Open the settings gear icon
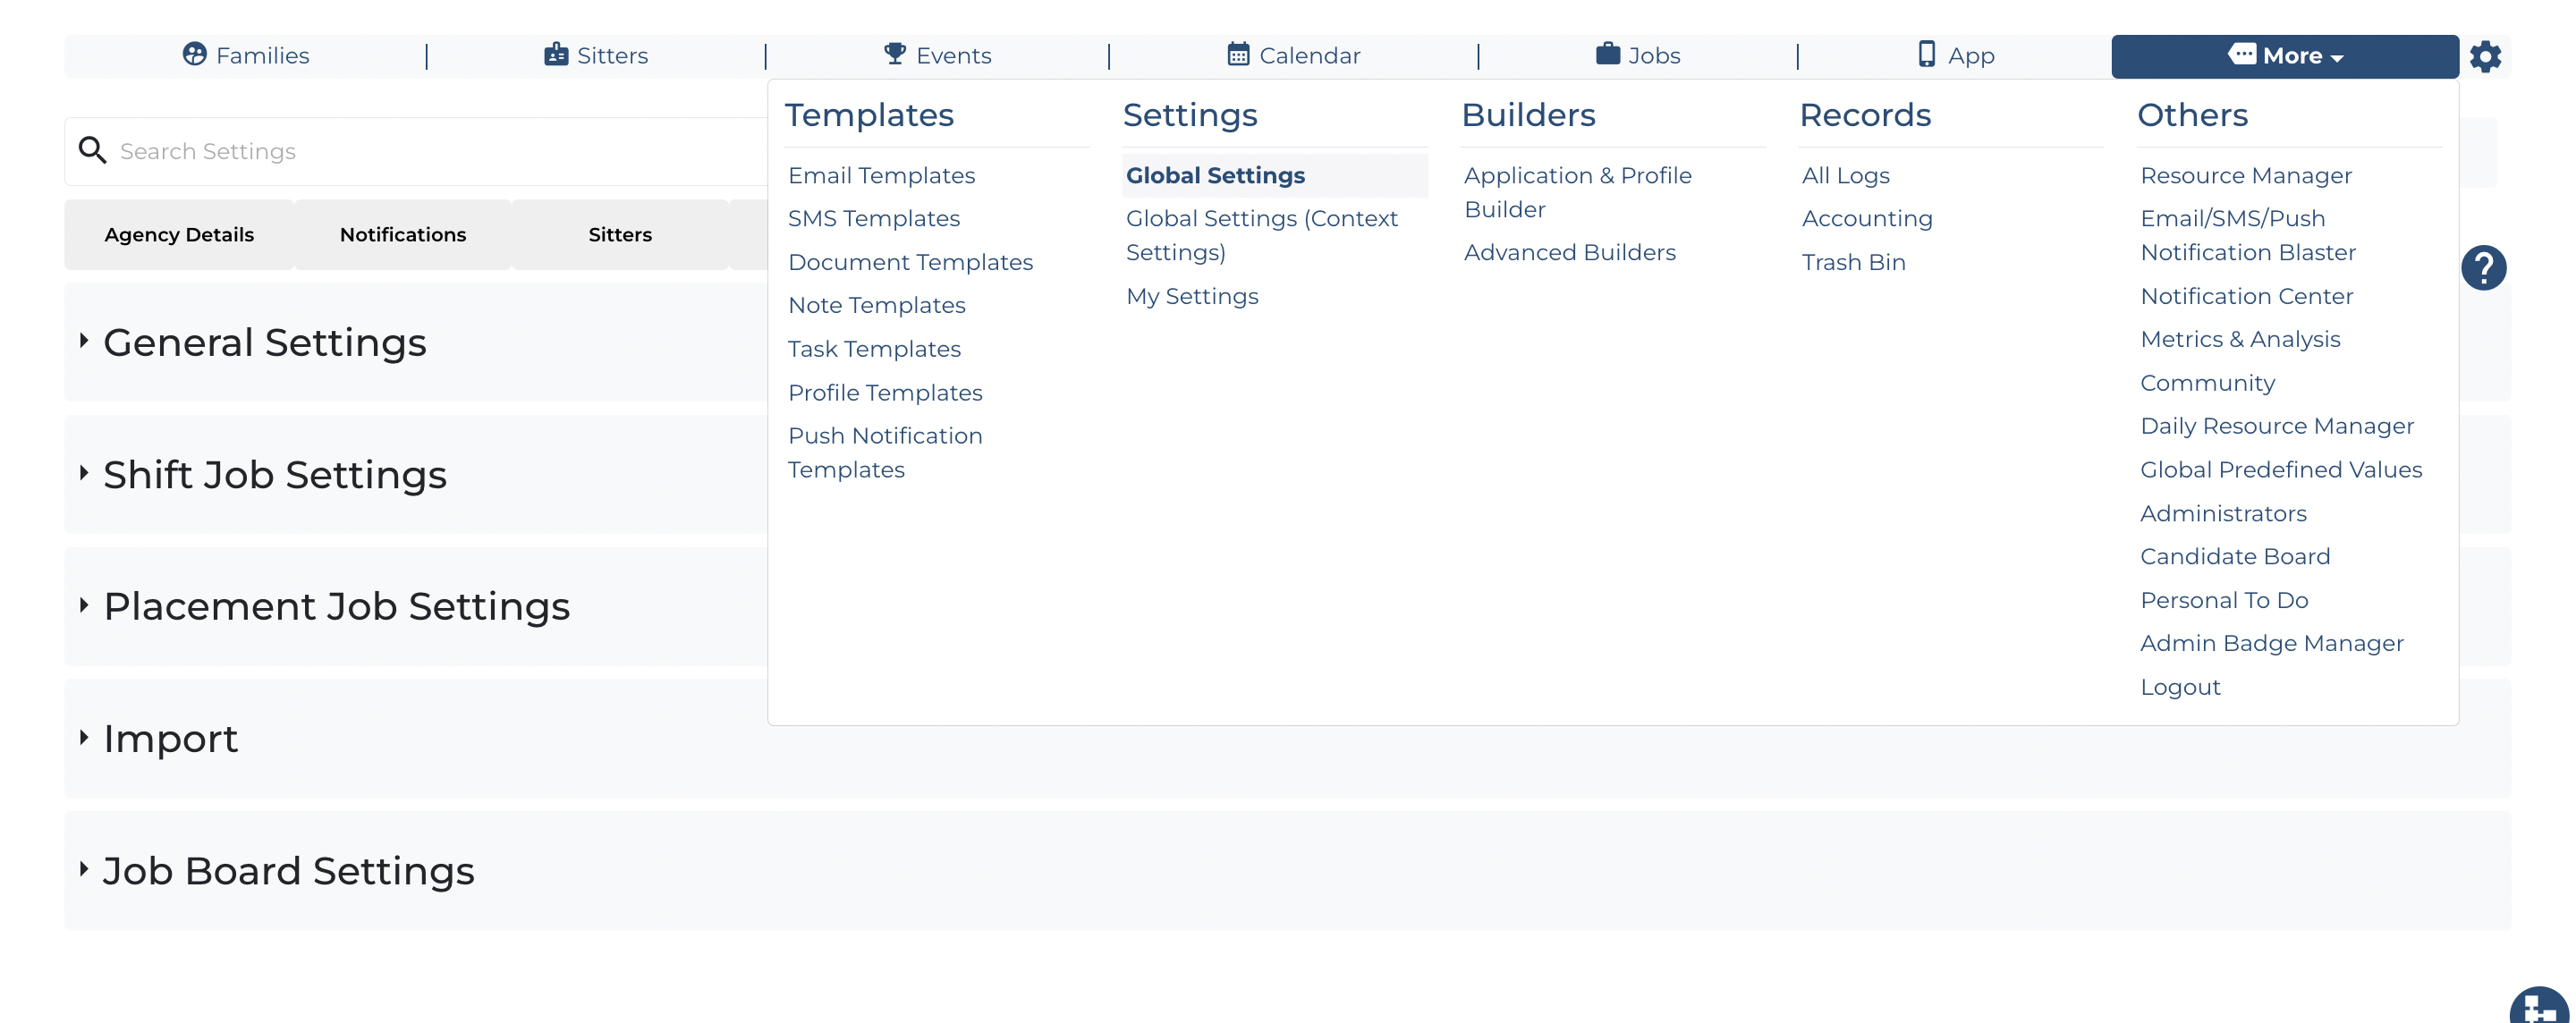This screenshot has height=1023, width=2576. (2485, 57)
